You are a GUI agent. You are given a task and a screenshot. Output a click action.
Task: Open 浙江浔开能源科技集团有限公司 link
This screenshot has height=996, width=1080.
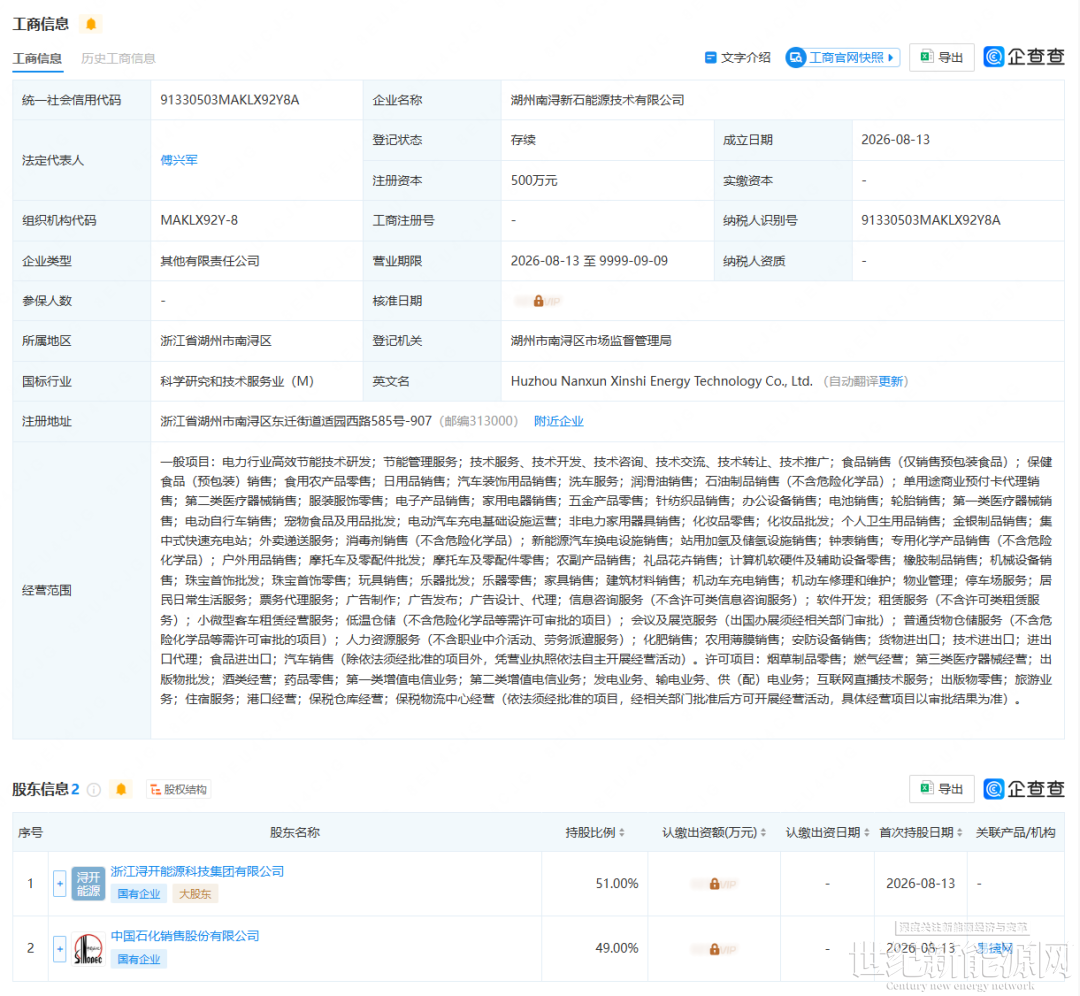coord(197,871)
